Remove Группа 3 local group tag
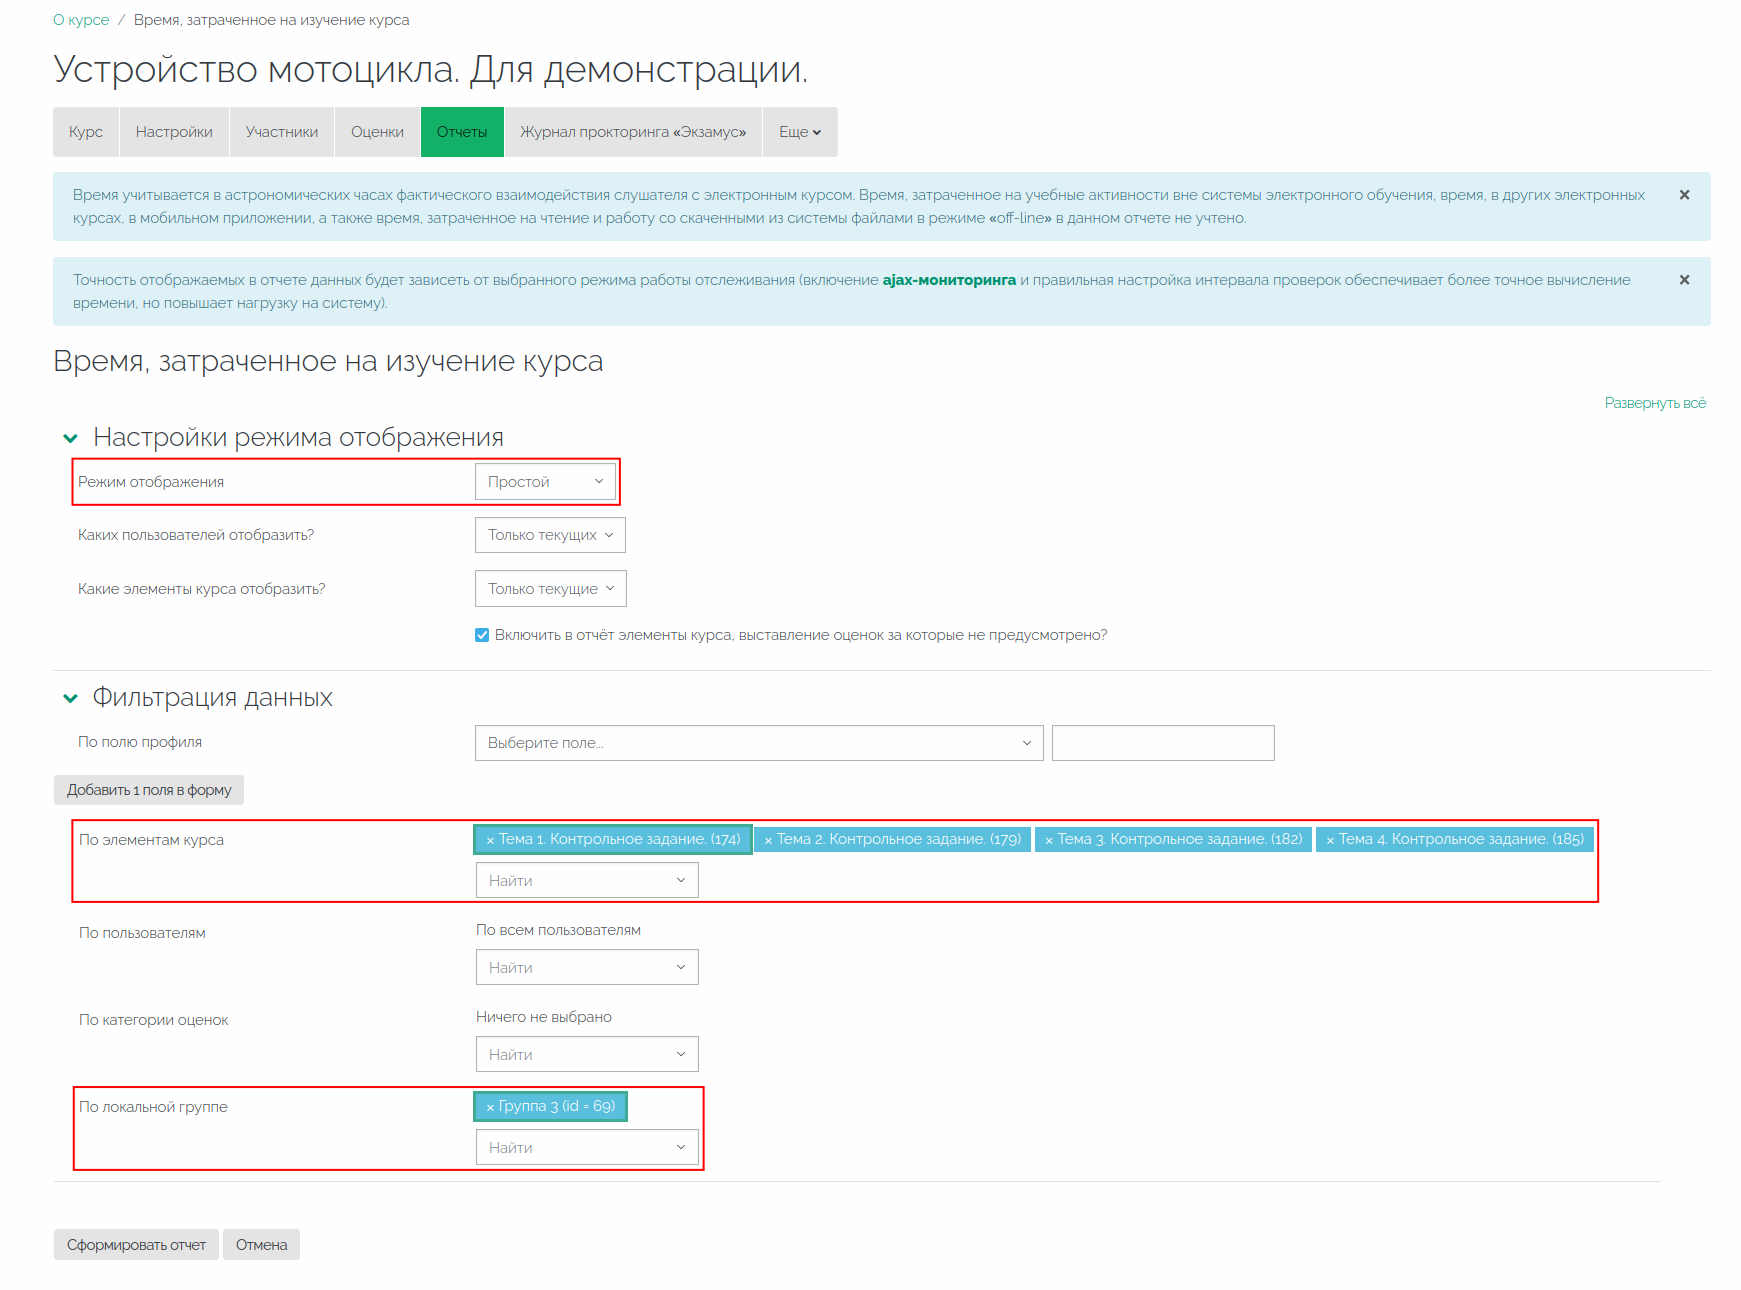This screenshot has width=1741, height=1290. (490, 1107)
